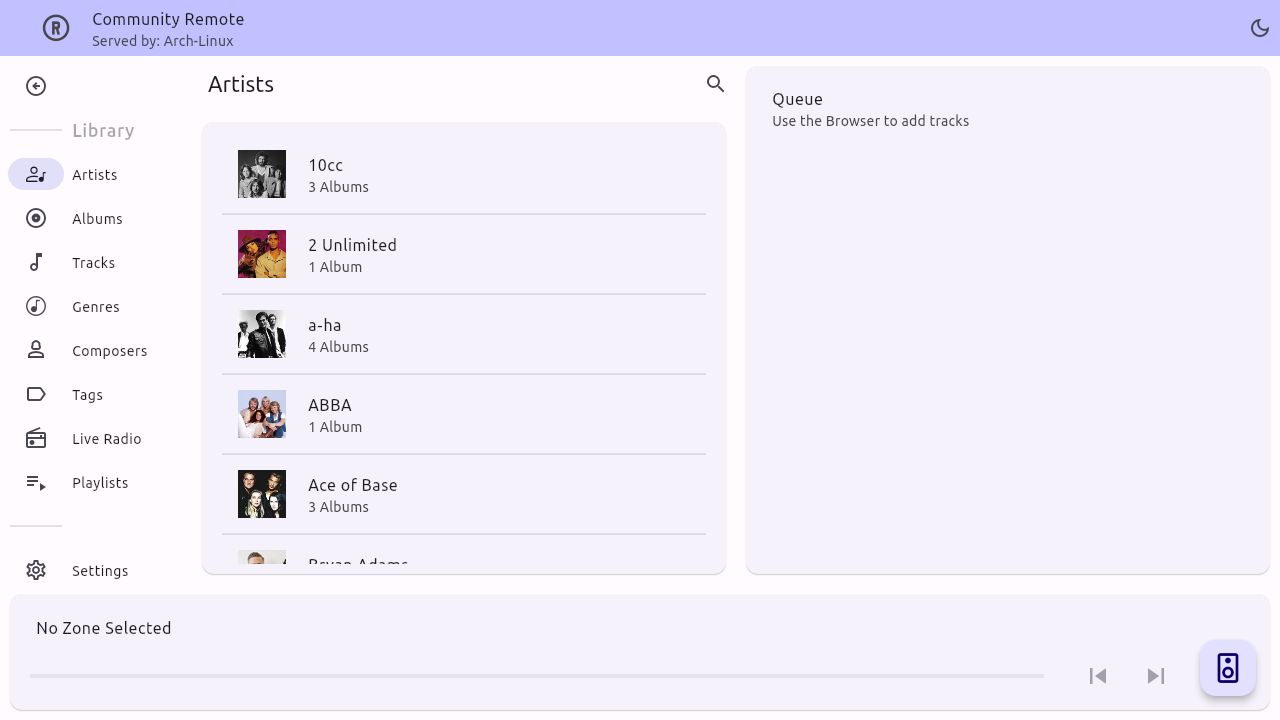Open the search in Artists view

pyautogui.click(x=715, y=84)
